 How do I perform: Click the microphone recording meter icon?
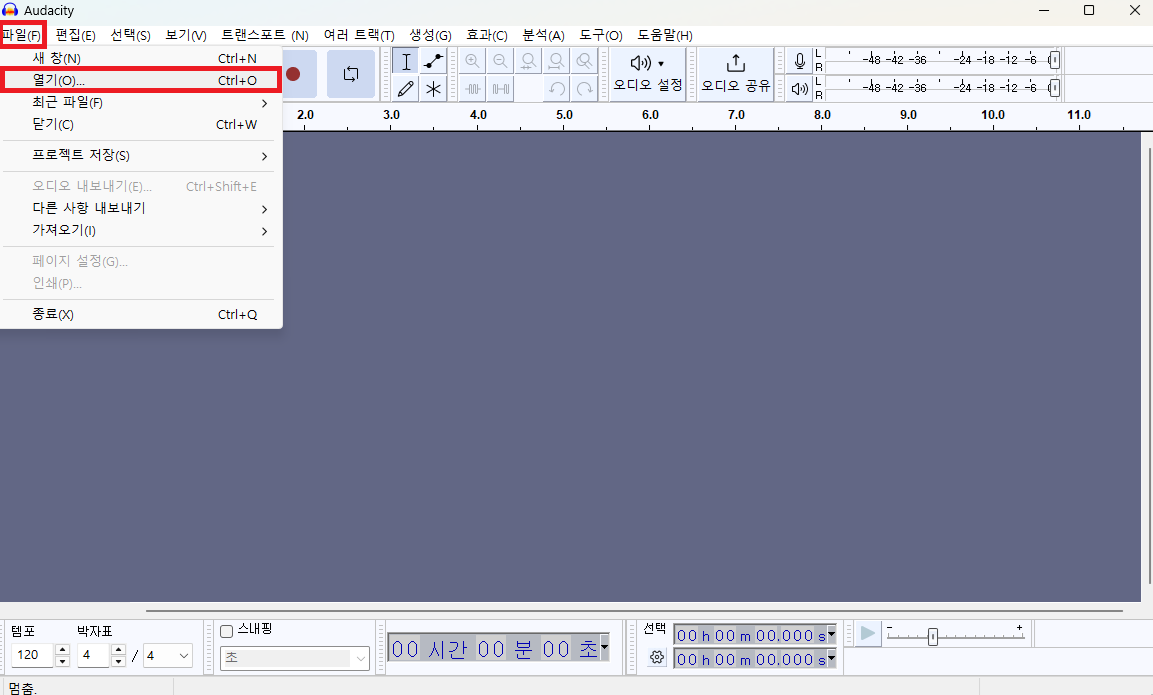point(798,61)
